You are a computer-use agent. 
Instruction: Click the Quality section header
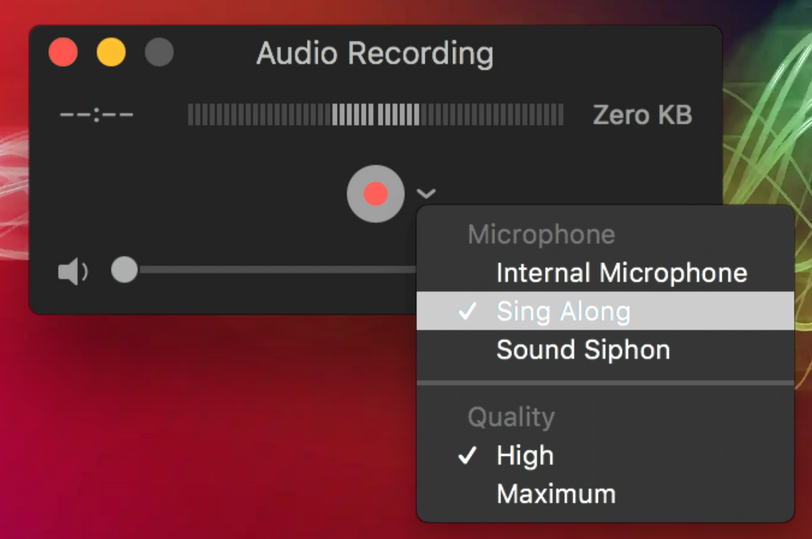(511, 417)
